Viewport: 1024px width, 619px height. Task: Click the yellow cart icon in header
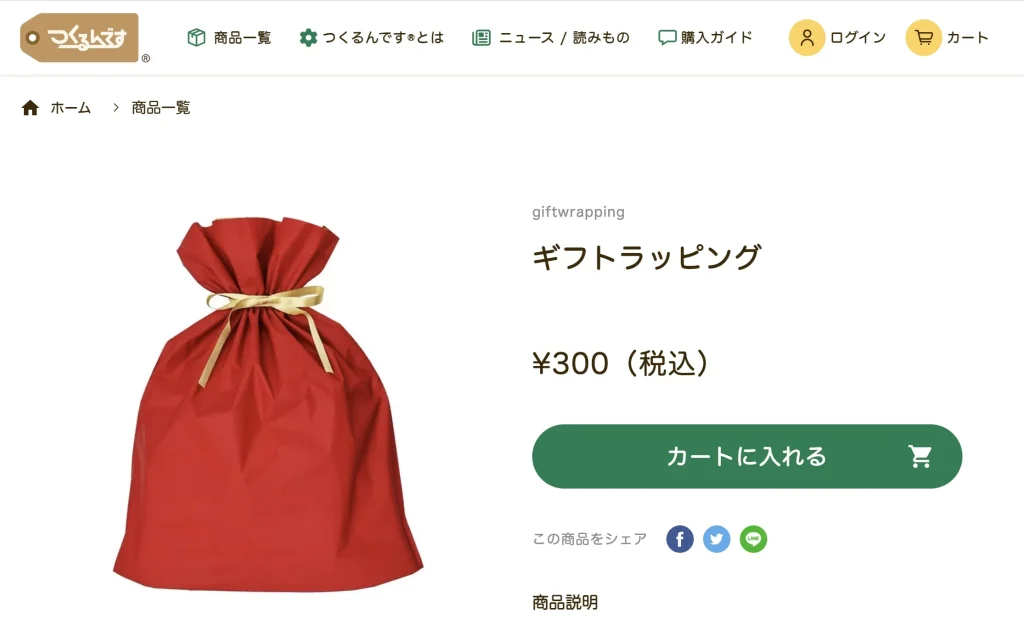923,37
